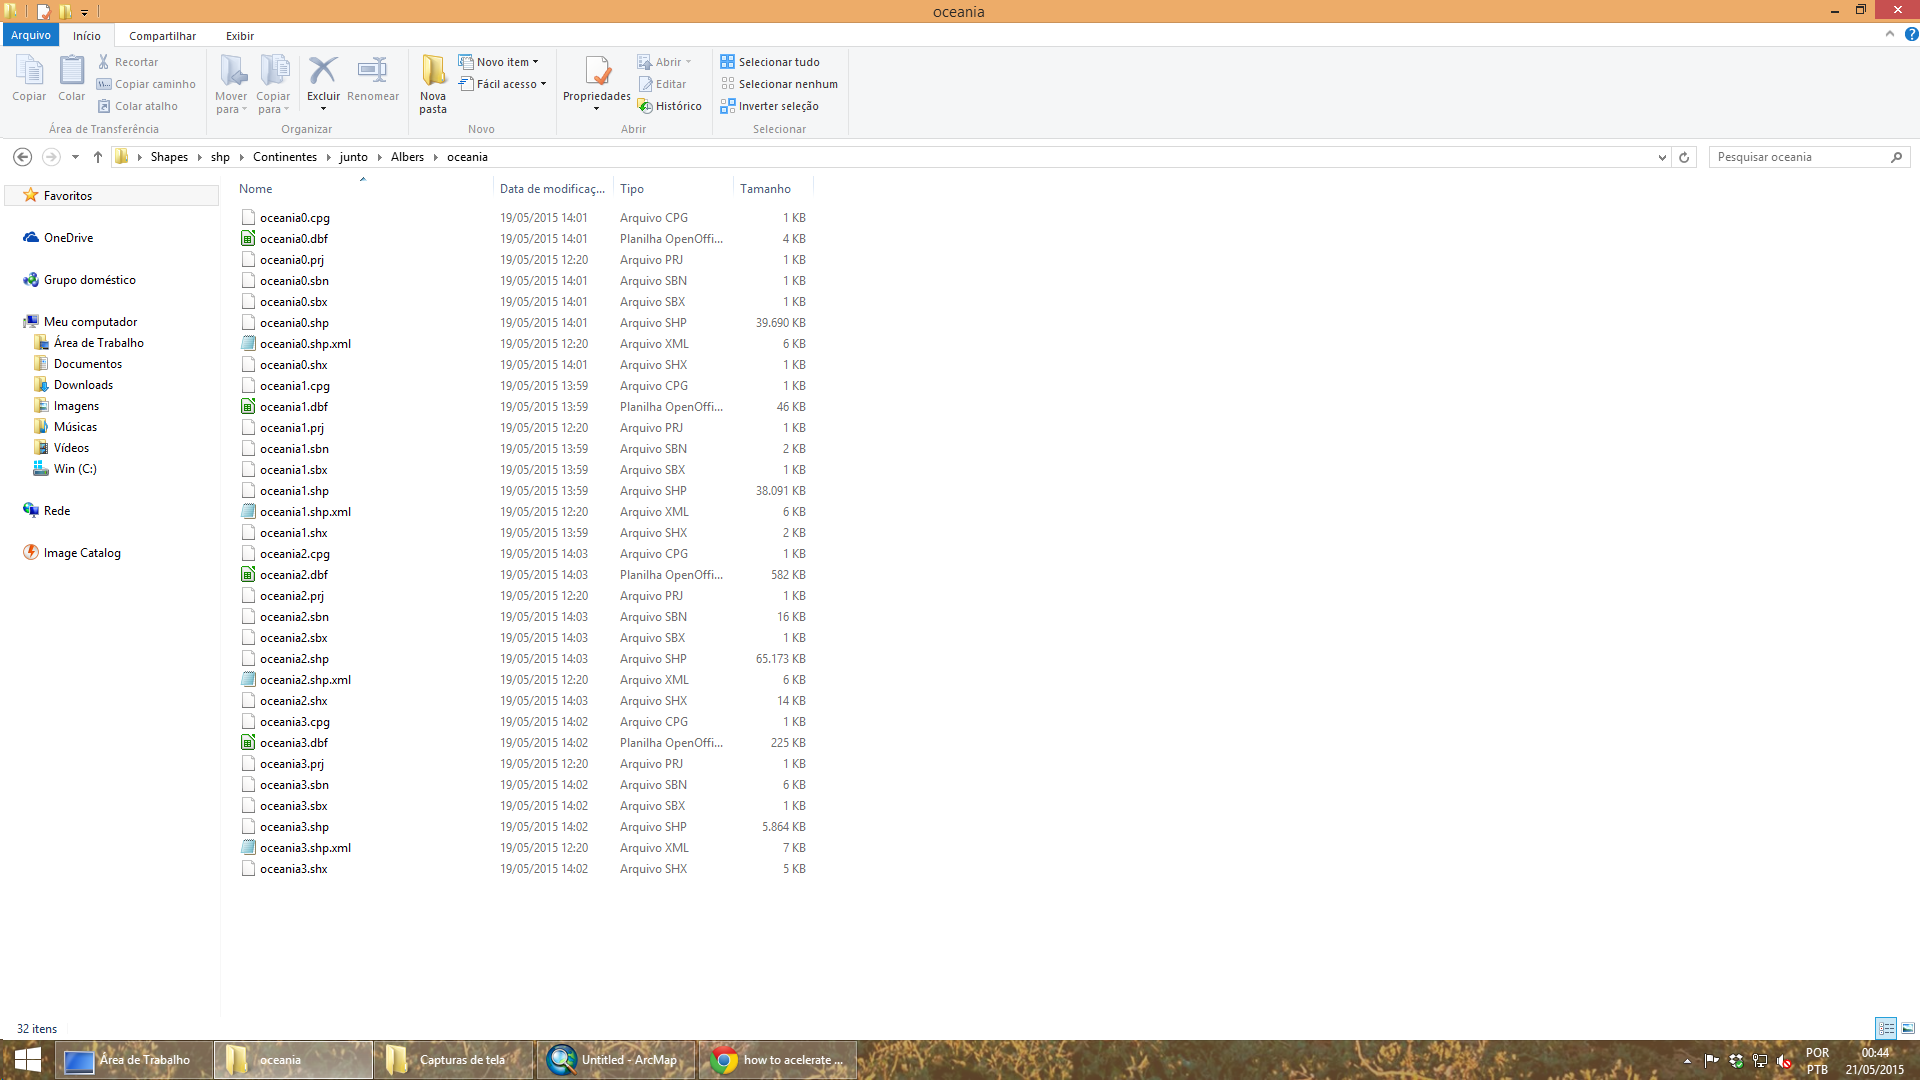This screenshot has height=1080, width=1920.
Task: Switch to the Início ribbon tab
Action: (87, 35)
